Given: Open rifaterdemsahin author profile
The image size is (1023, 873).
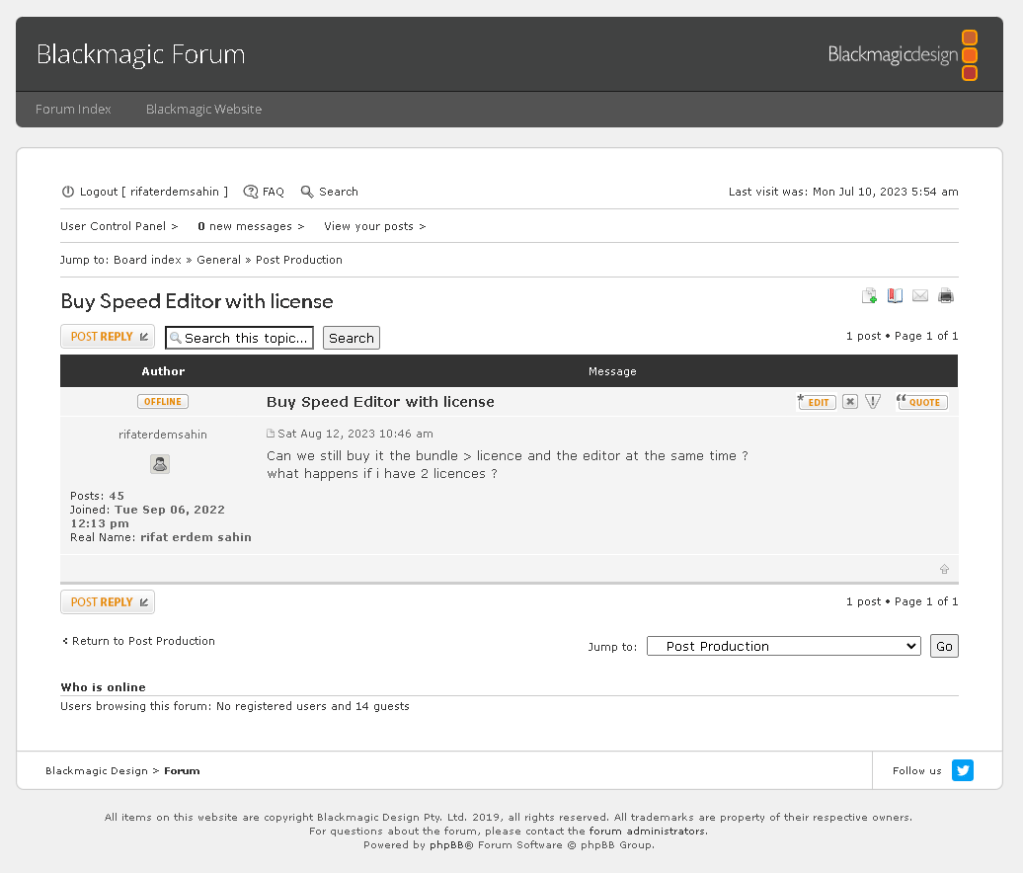Looking at the screenshot, I should (x=162, y=435).
